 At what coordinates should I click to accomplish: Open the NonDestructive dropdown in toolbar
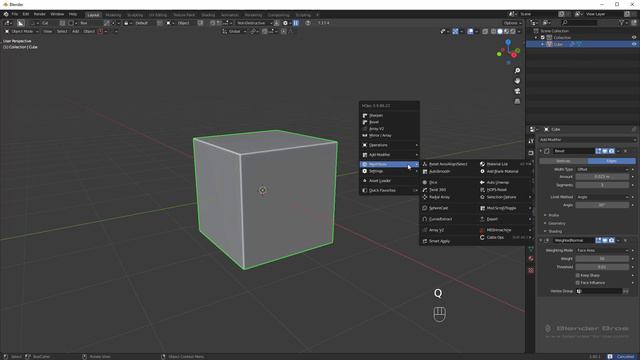[x=254, y=23]
